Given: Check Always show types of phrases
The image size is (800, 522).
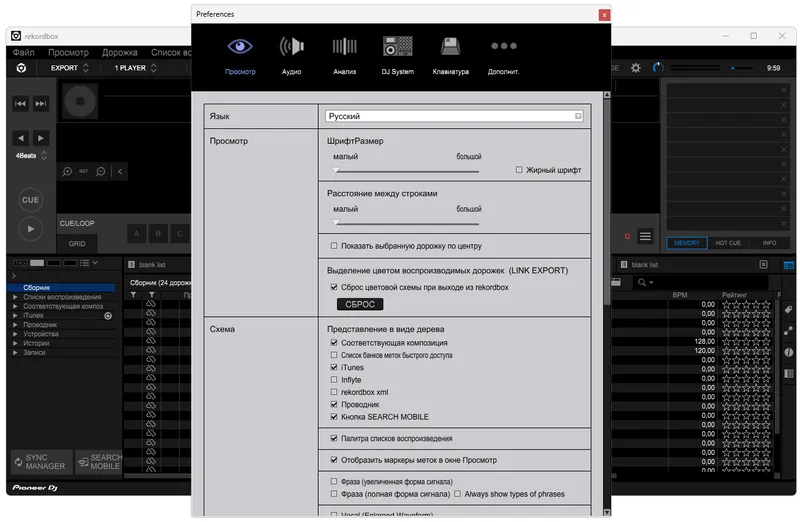Looking at the screenshot, I should 457,494.
